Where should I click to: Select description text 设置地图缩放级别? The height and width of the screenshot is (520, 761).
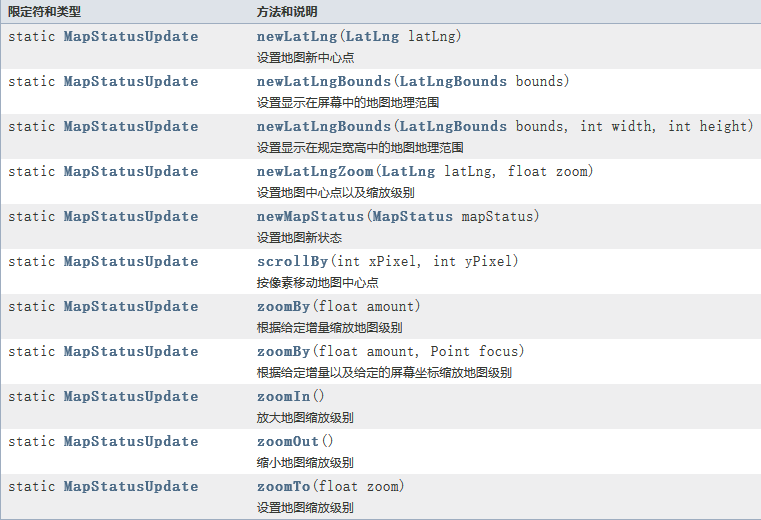(305, 508)
